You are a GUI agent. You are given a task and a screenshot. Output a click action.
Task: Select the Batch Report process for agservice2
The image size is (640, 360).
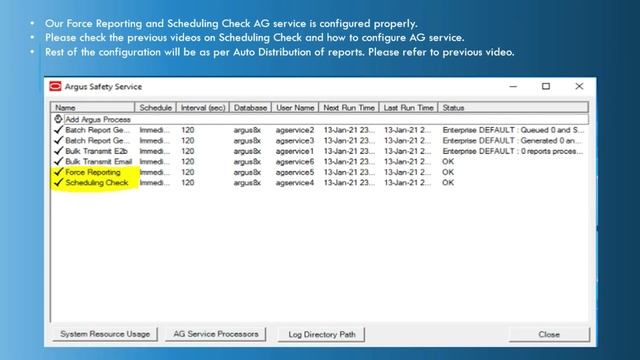click(x=320, y=130)
